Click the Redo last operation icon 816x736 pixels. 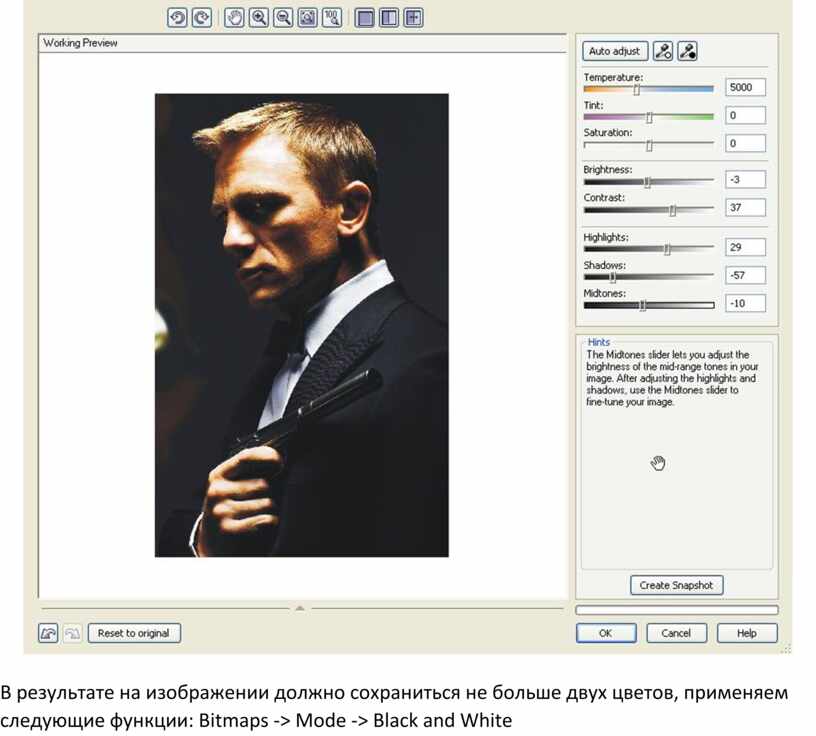(x=72, y=633)
